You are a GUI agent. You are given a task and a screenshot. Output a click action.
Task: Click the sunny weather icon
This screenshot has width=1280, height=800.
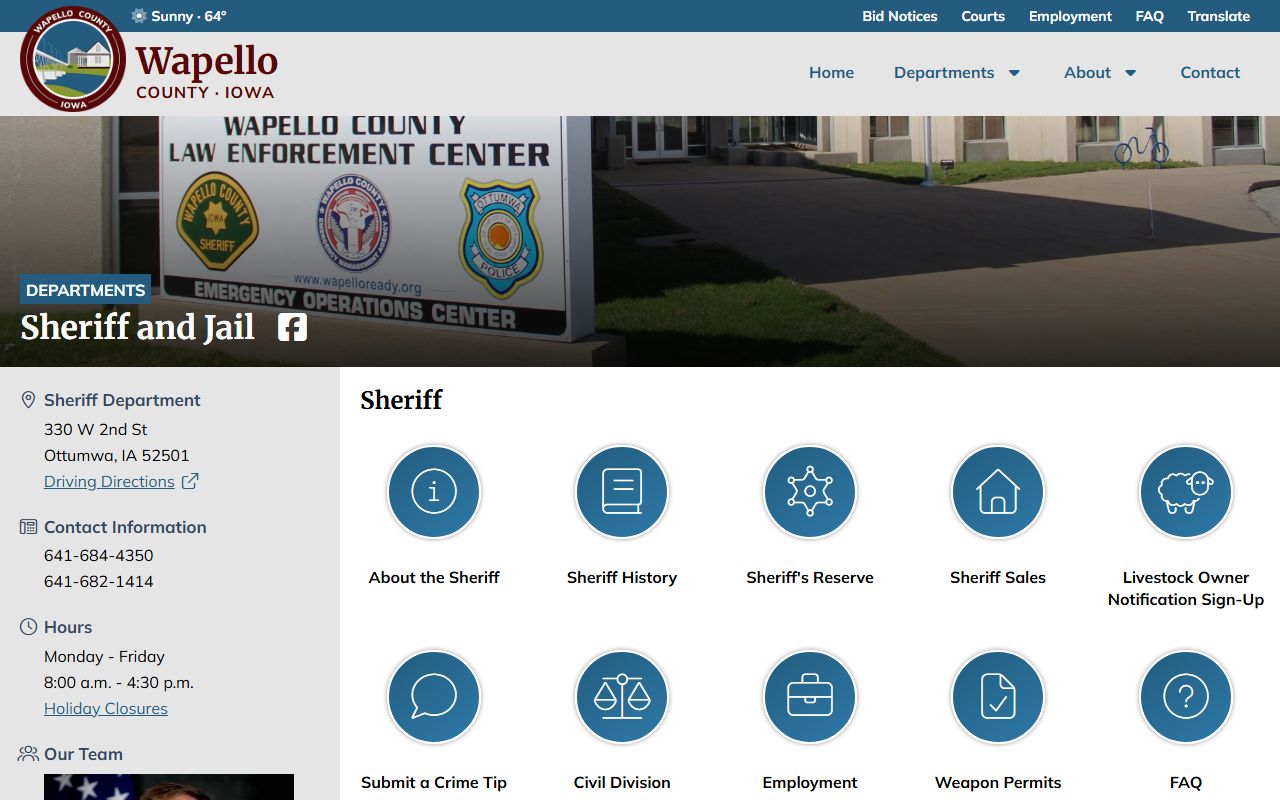(139, 16)
